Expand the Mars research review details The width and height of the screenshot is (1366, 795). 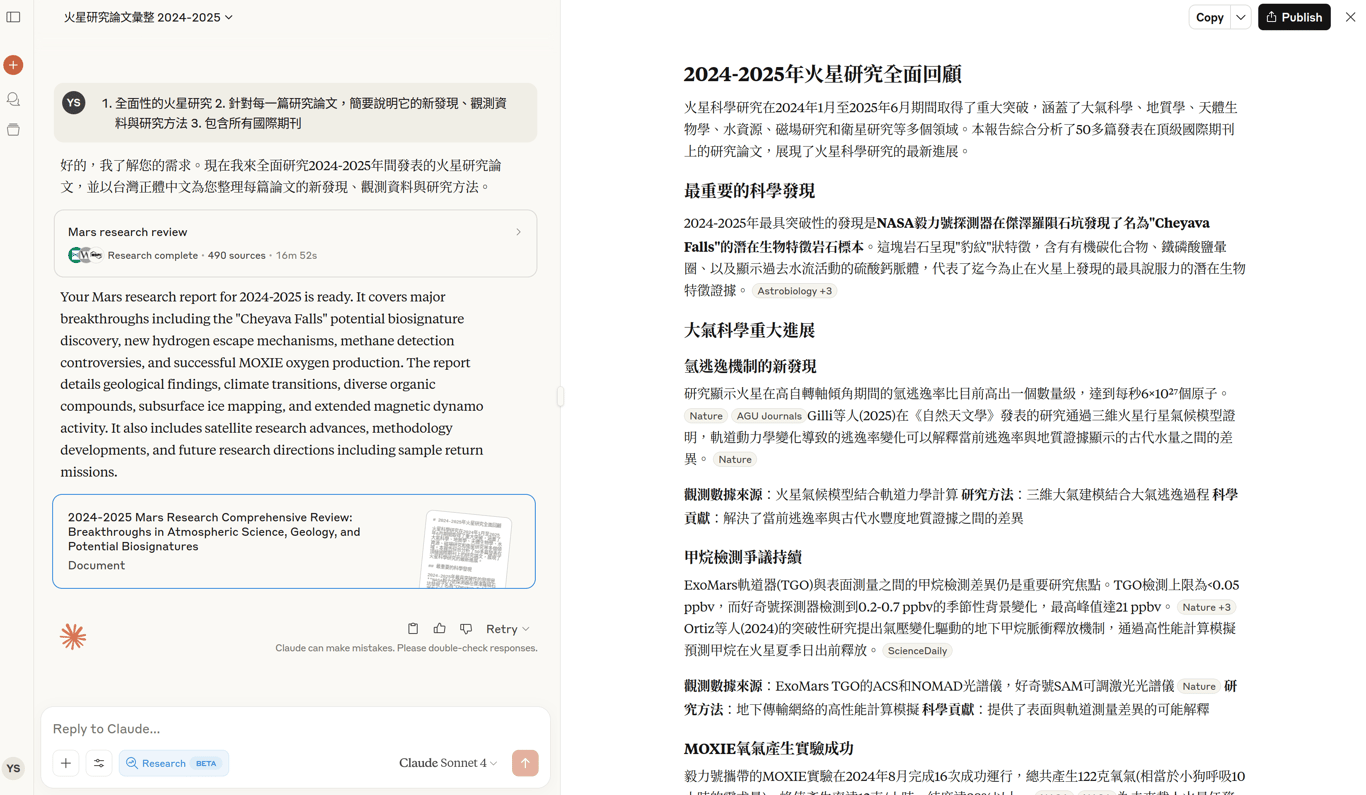coord(295,243)
